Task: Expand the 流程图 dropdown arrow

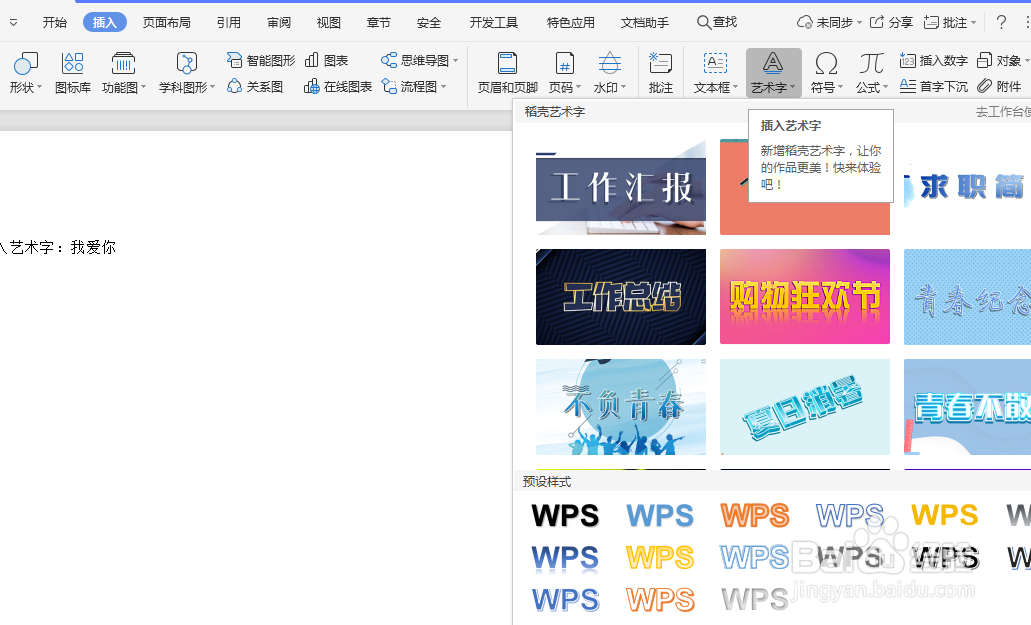Action: [x=443, y=87]
